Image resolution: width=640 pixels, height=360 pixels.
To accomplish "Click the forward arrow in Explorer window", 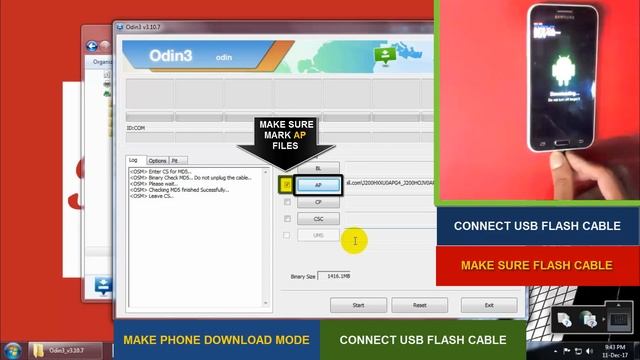I will (106, 46).
